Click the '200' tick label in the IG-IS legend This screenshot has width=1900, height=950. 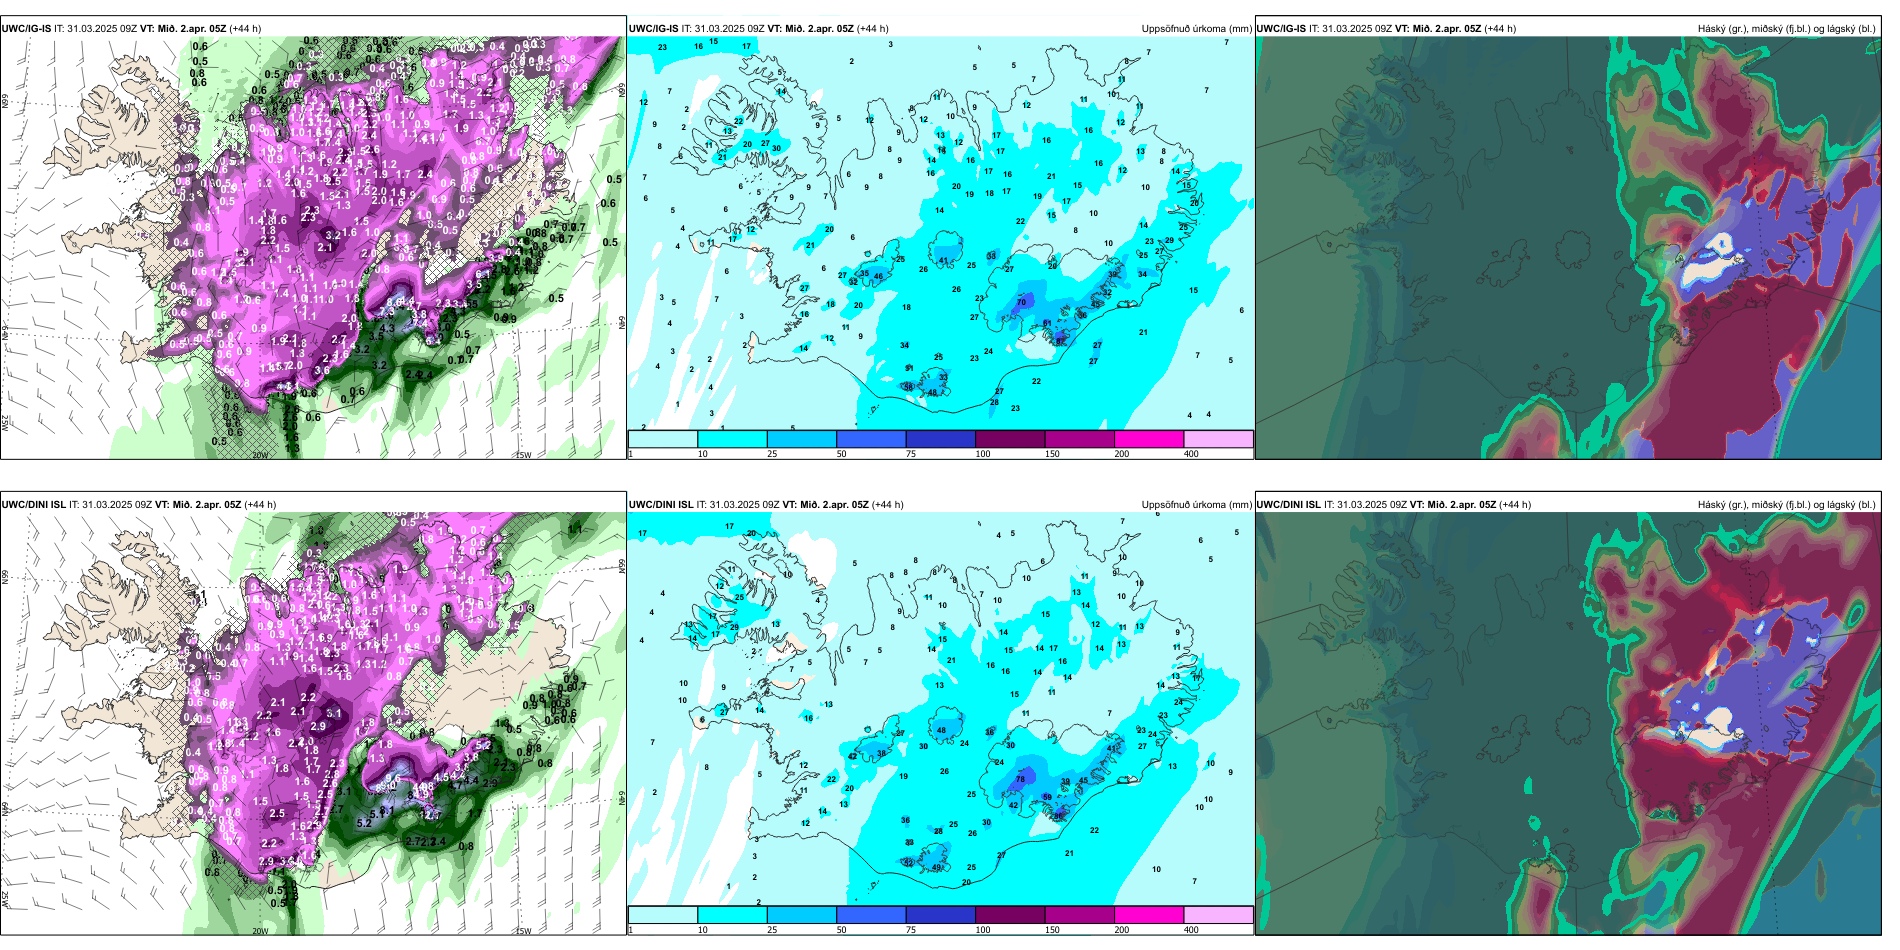(x=1122, y=454)
